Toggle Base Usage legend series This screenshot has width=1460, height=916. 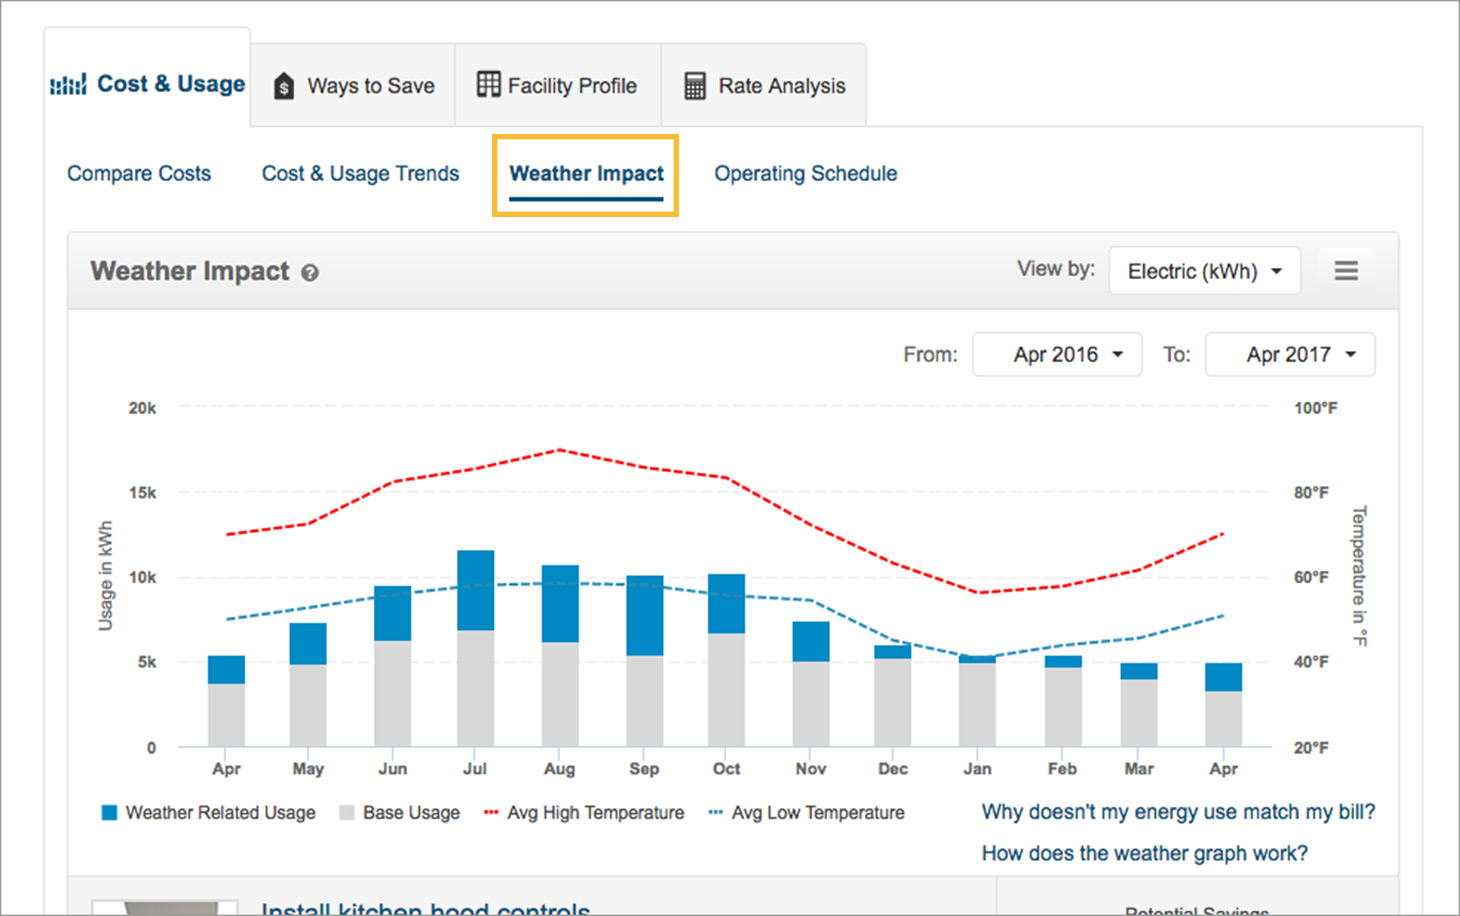(x=400, y=813)
